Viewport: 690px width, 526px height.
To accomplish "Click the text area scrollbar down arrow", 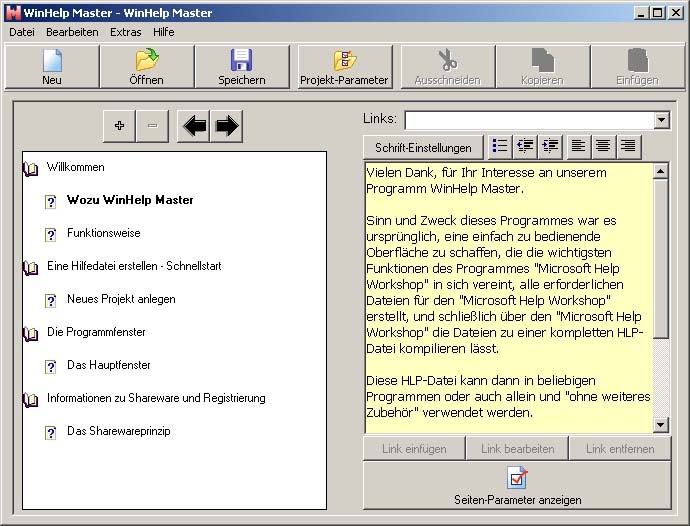I will 661,425.
